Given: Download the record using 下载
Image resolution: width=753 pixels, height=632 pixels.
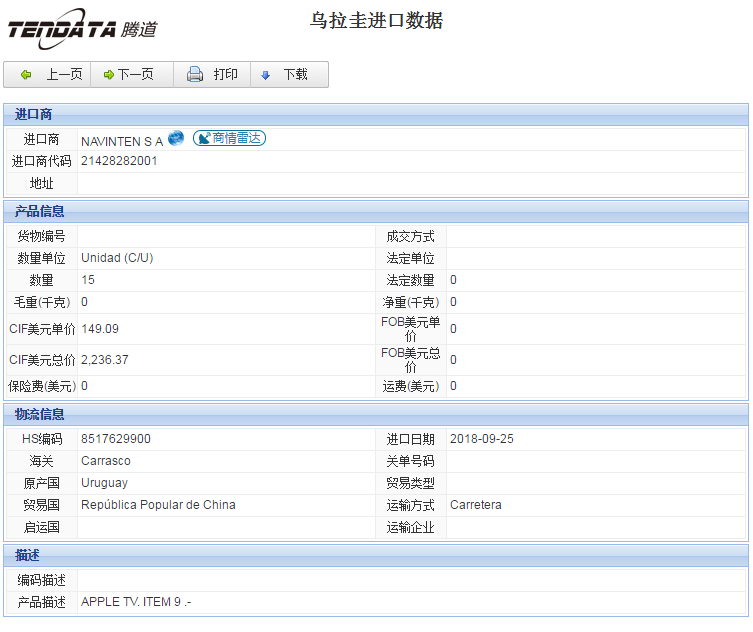Looking at the screenshot, I should click(x=285, y=75).
